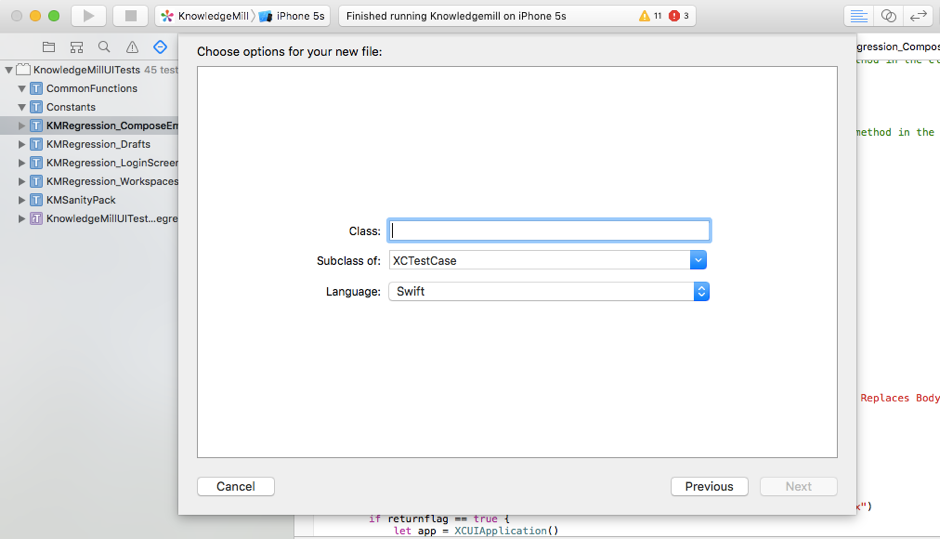The width and height of the screenshot is (940, 539).
Task: Go back with the Previous button
Action: coord(709,486)
